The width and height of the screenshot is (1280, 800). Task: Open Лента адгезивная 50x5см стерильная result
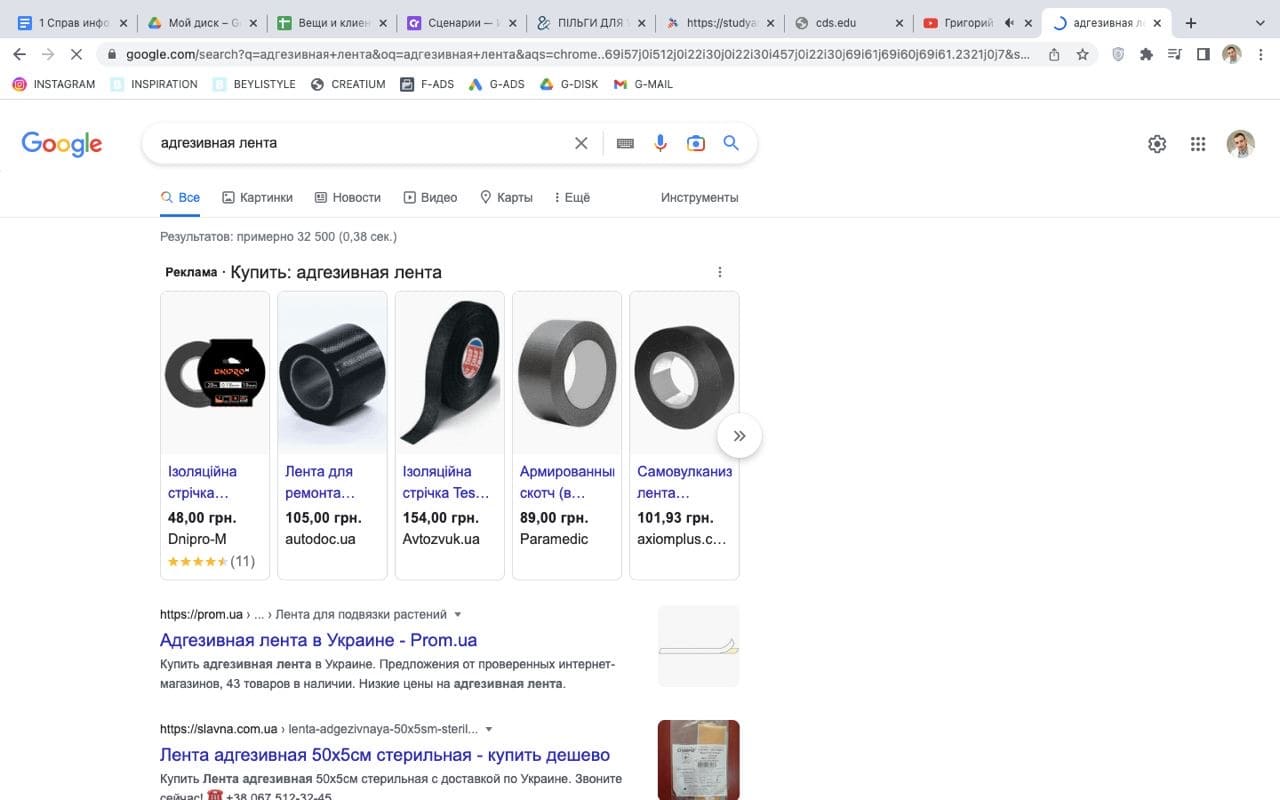[x=385, y=755]
